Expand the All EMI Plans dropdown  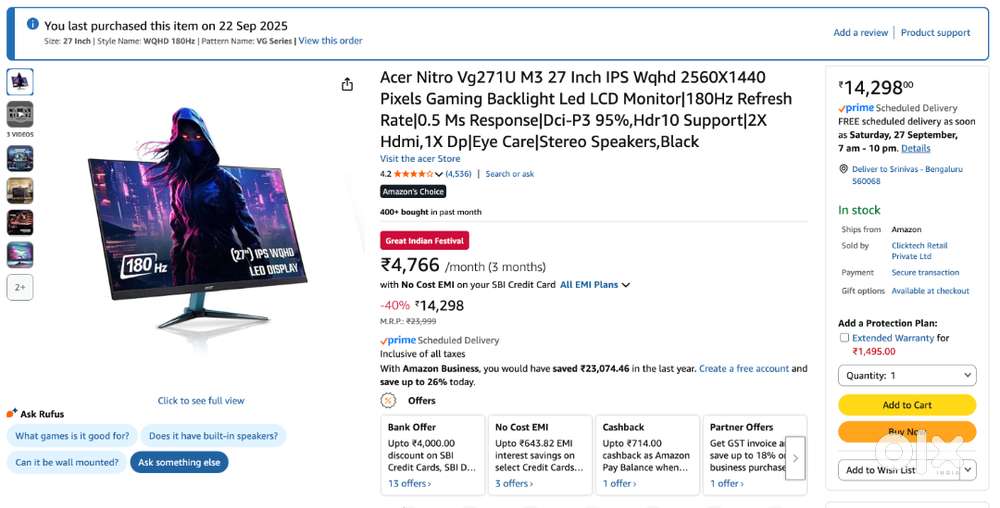(x=595, y=285)
